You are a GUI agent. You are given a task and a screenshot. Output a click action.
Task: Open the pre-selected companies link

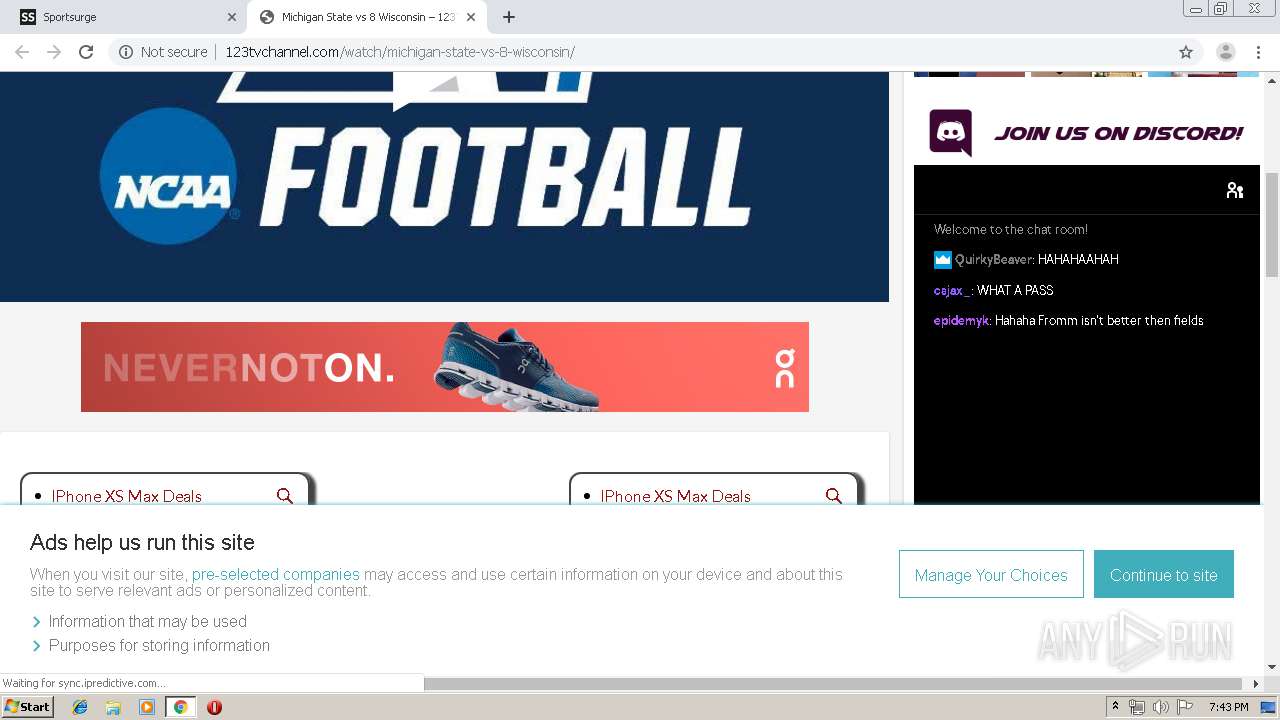coord(275,574)
